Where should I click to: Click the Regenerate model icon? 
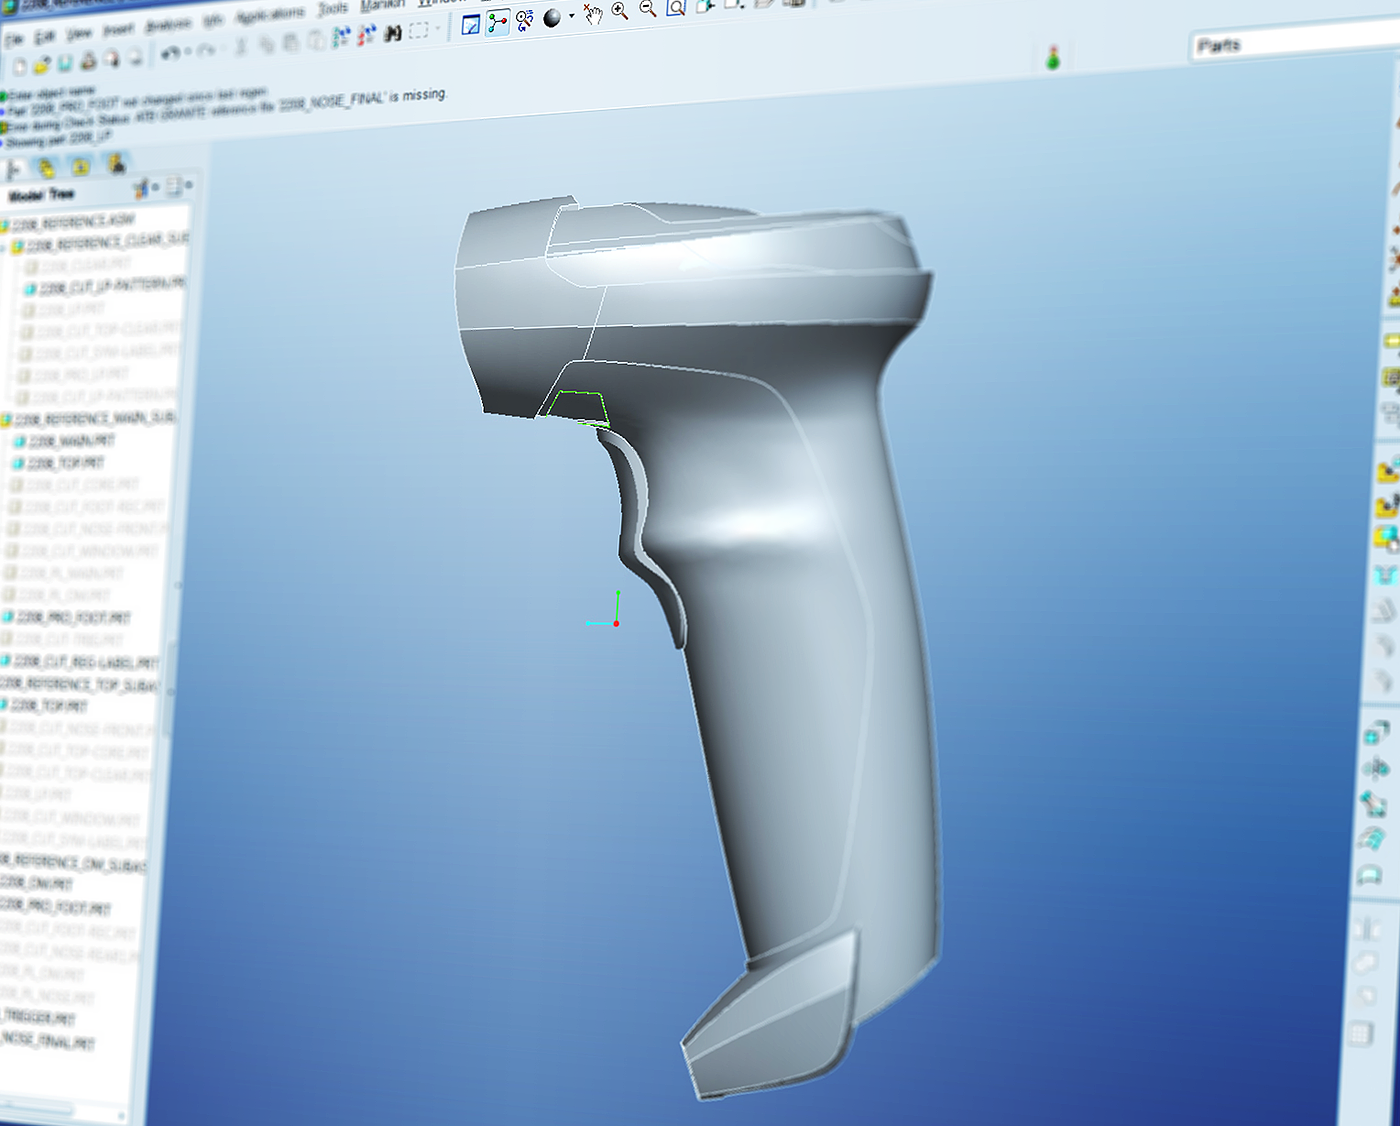341,37
